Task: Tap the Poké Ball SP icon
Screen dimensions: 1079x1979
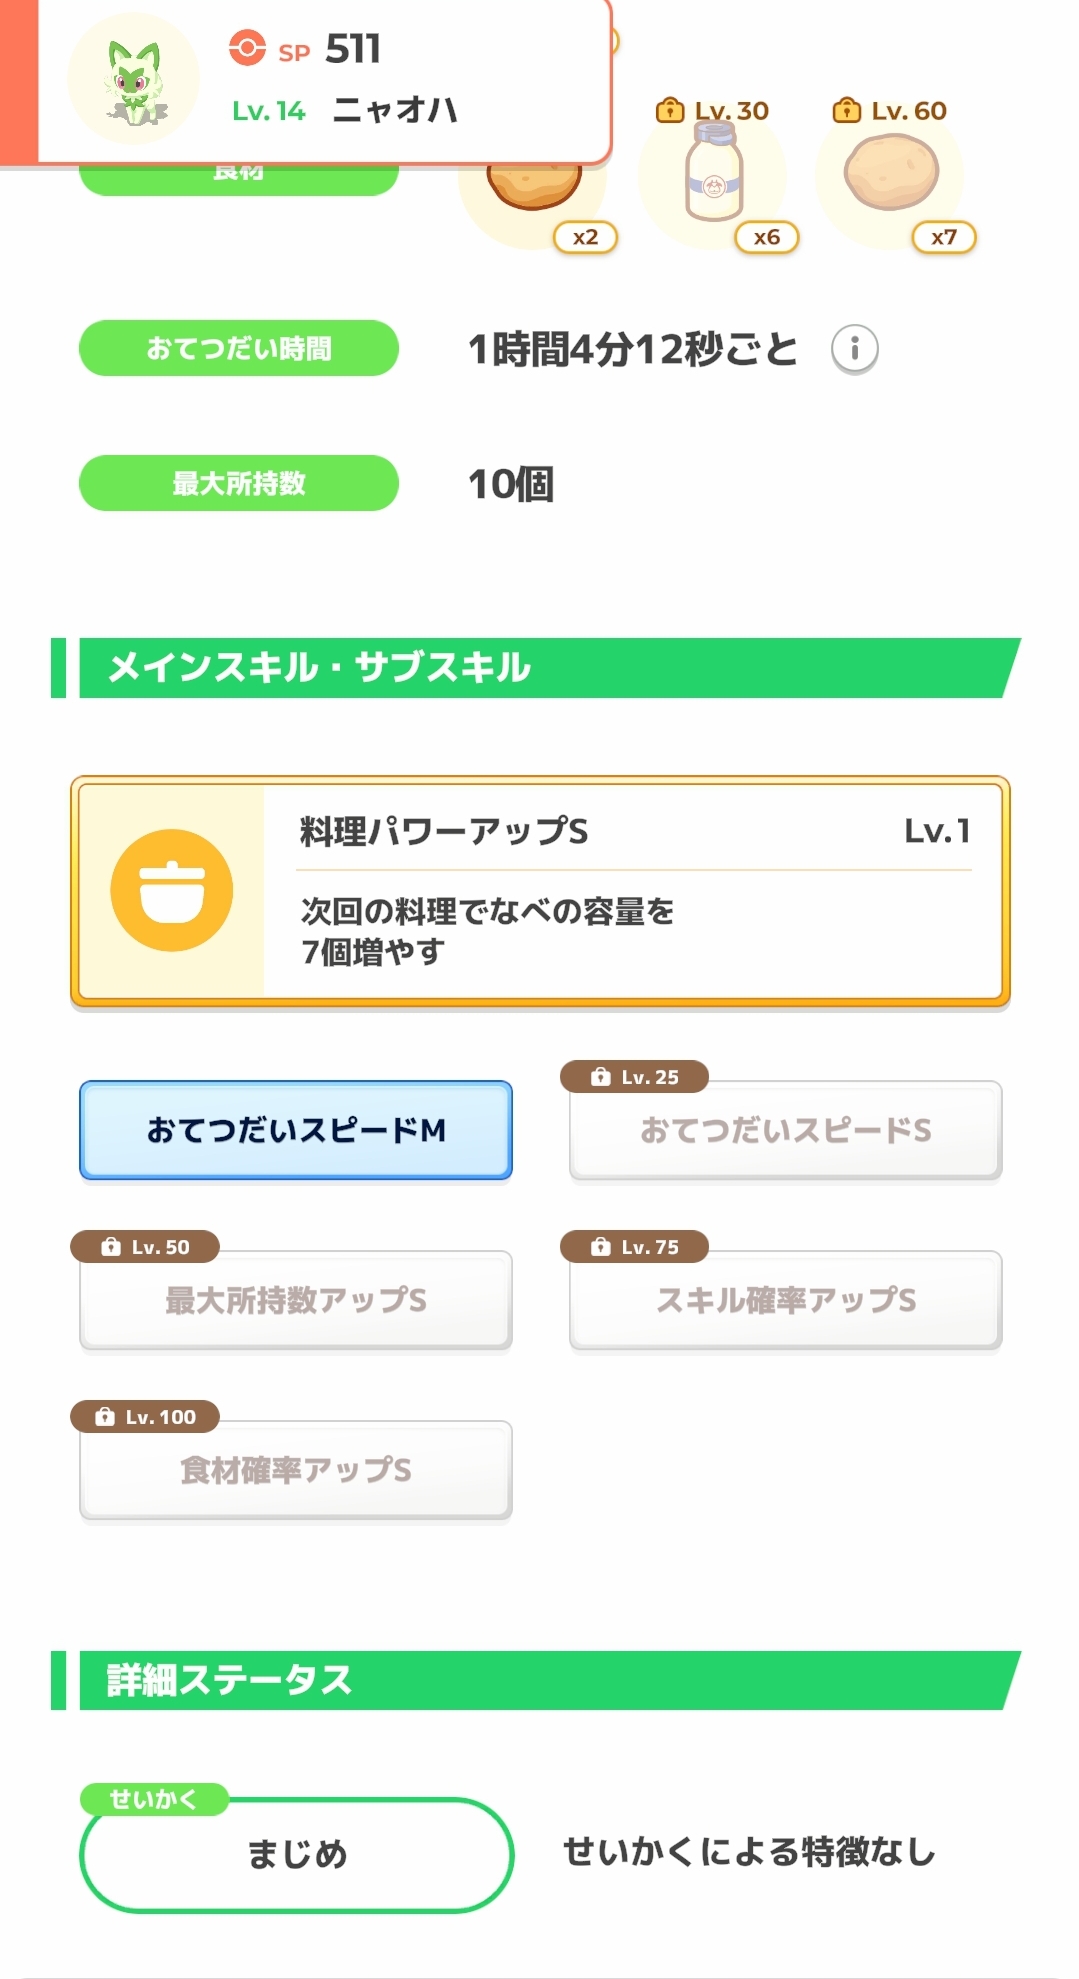Action: click(247, 48)
